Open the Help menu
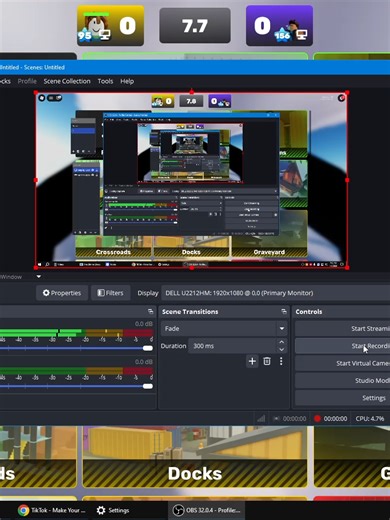Image resolution: width=390 pixels, height=520 pixels. [127, 81]
